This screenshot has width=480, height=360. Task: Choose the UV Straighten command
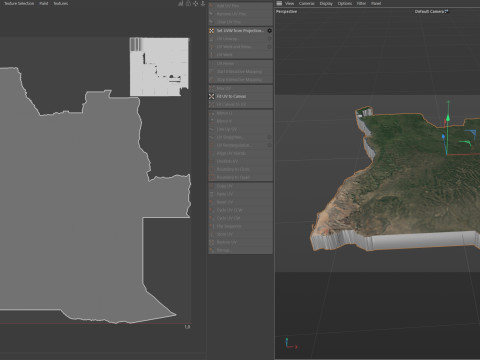(240, 137)
